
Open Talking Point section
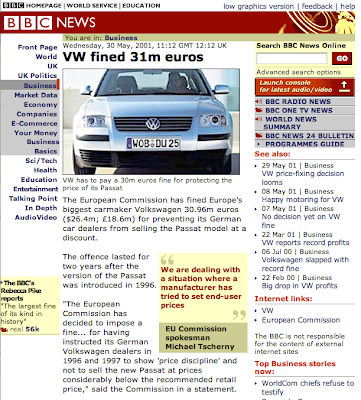33,198
